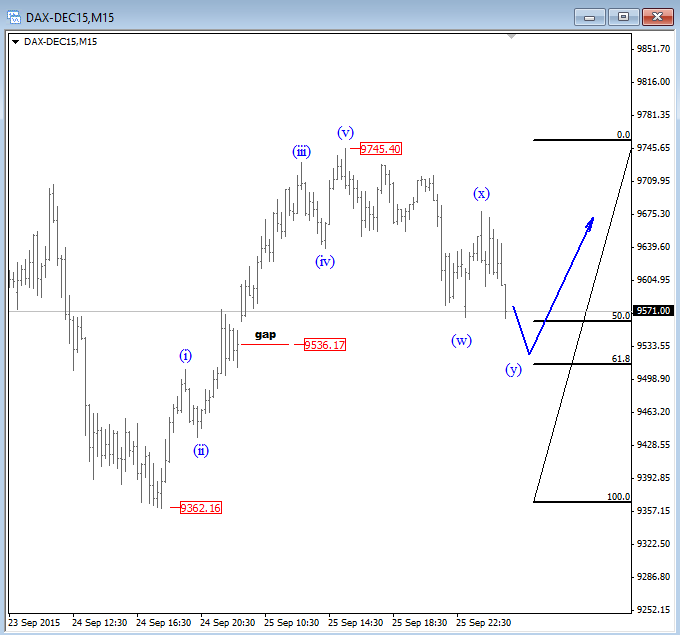Screen dimensions: 680x635
Task: Minimize the chart window
Action: pyautogui.click(x=591, y=16)
